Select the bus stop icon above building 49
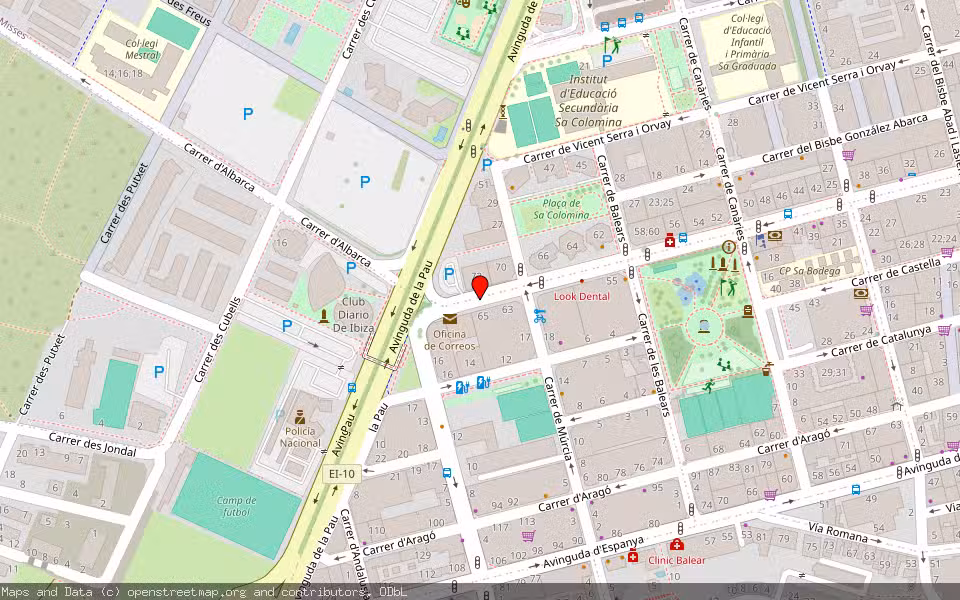 (856, 489)
